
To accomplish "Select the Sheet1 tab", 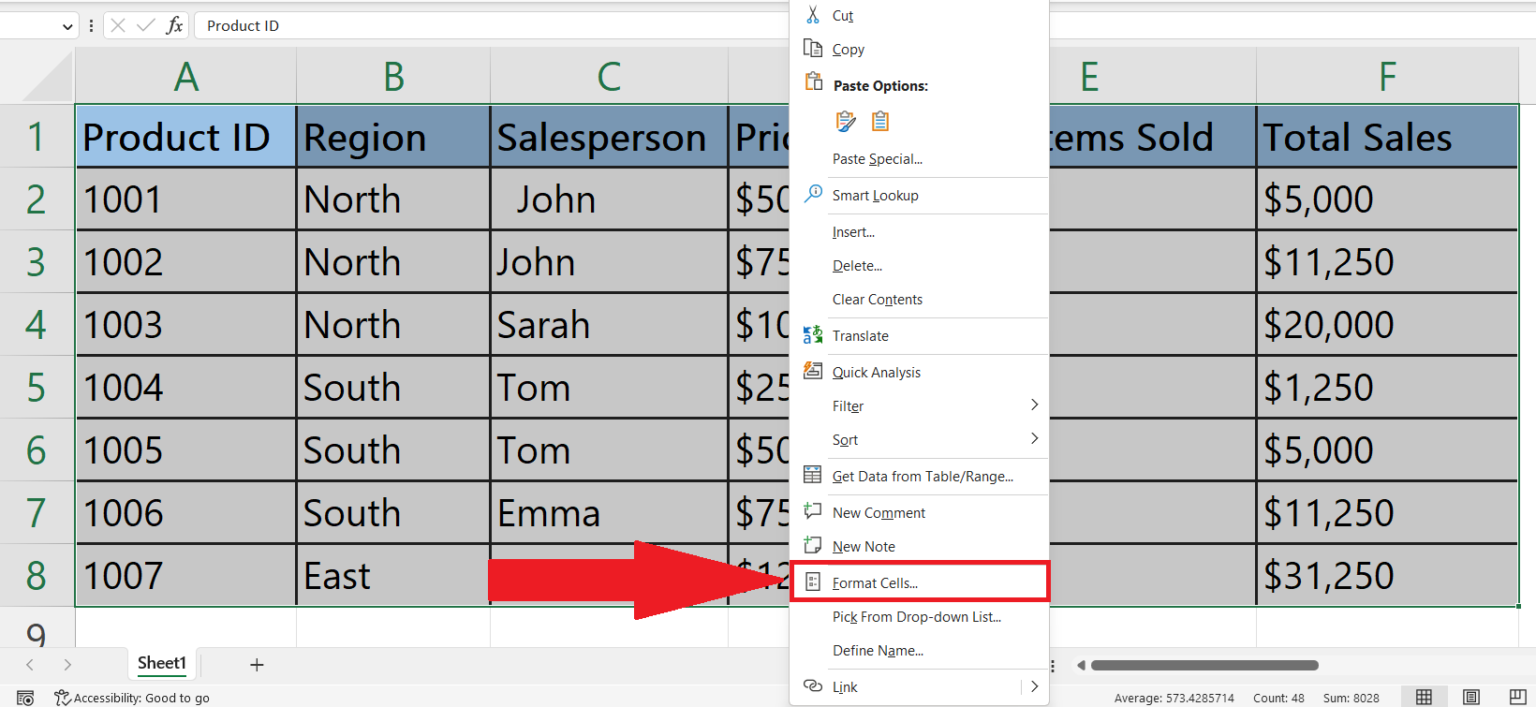I will click(x=162, y=663).
